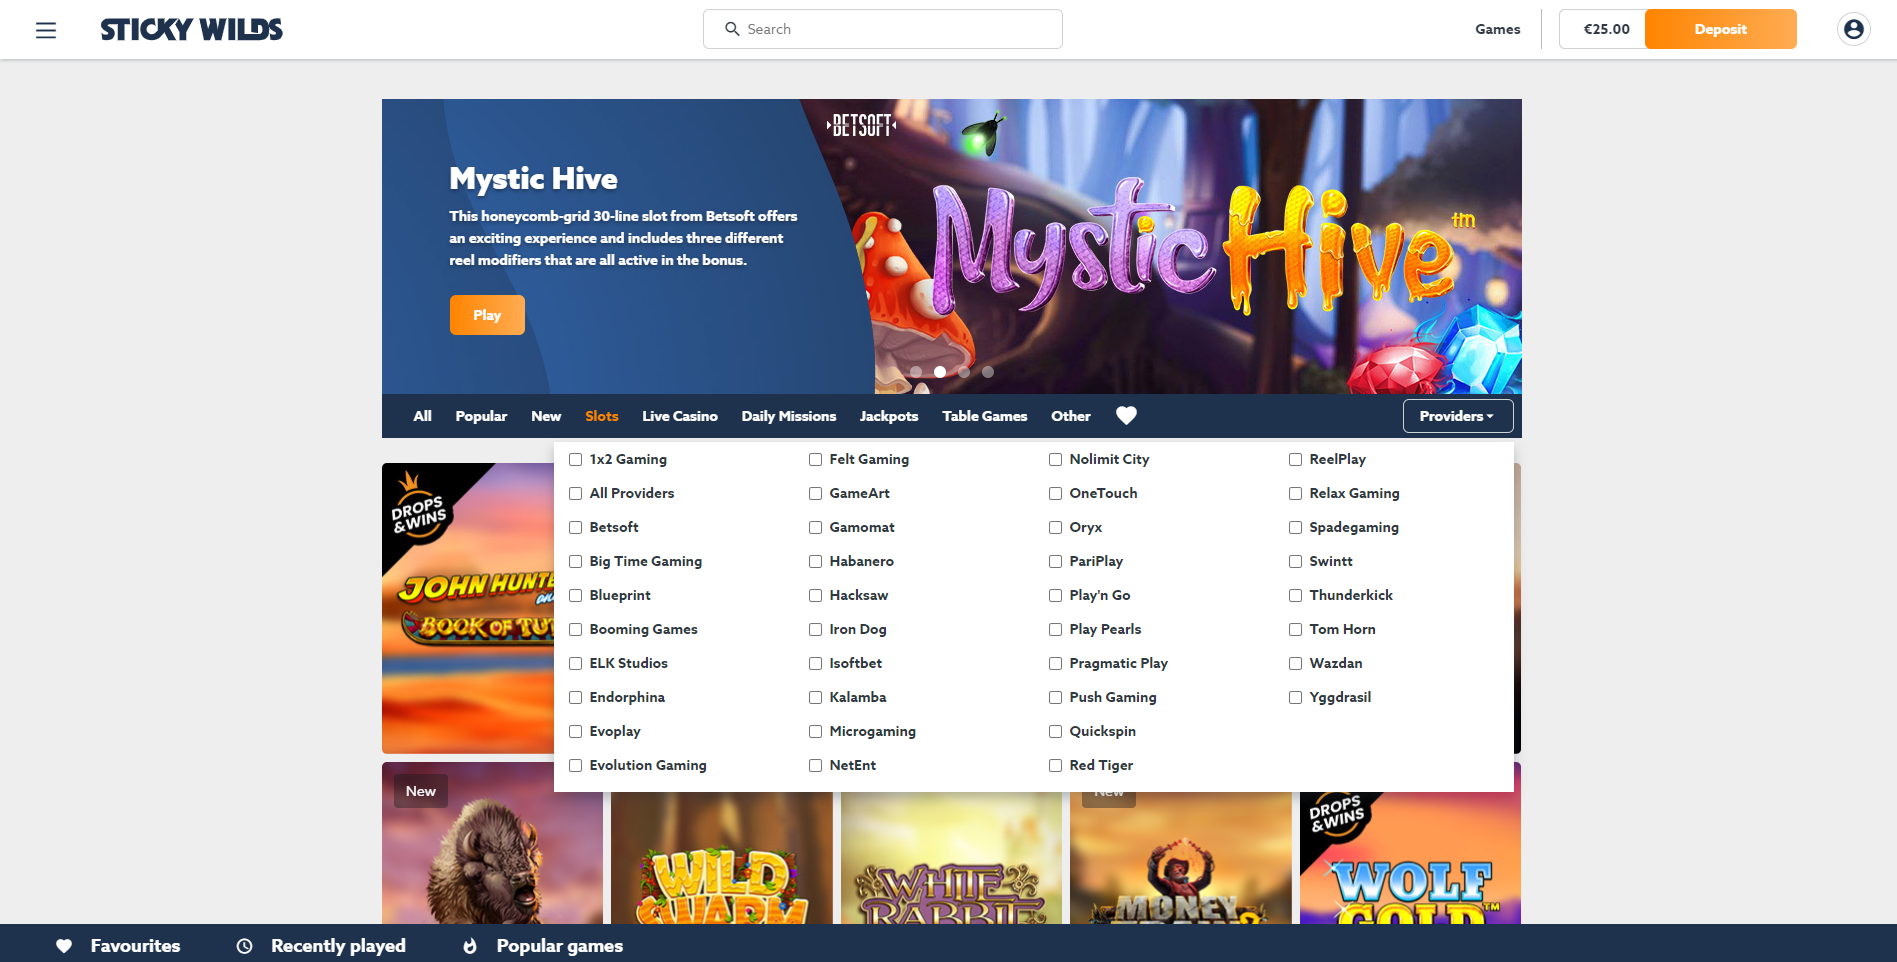This screenshot has width=1897, height=962.
Task: Go to fourth banner slide dot
Action: coord(988,372)
